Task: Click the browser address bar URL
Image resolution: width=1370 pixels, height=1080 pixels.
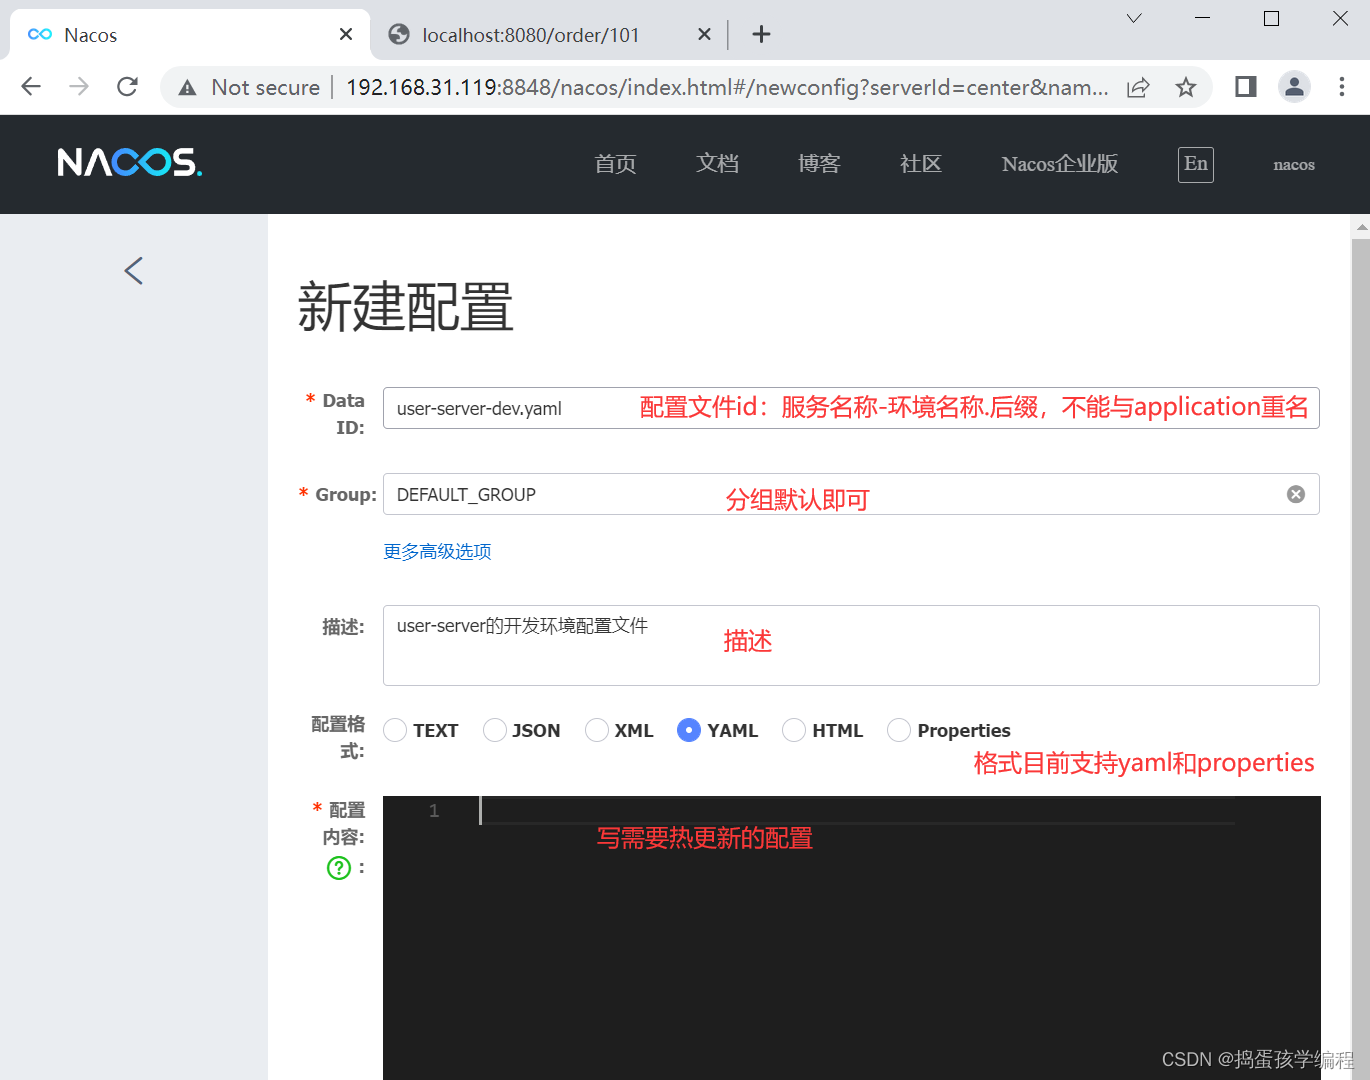Action: (x=727, y=88)
